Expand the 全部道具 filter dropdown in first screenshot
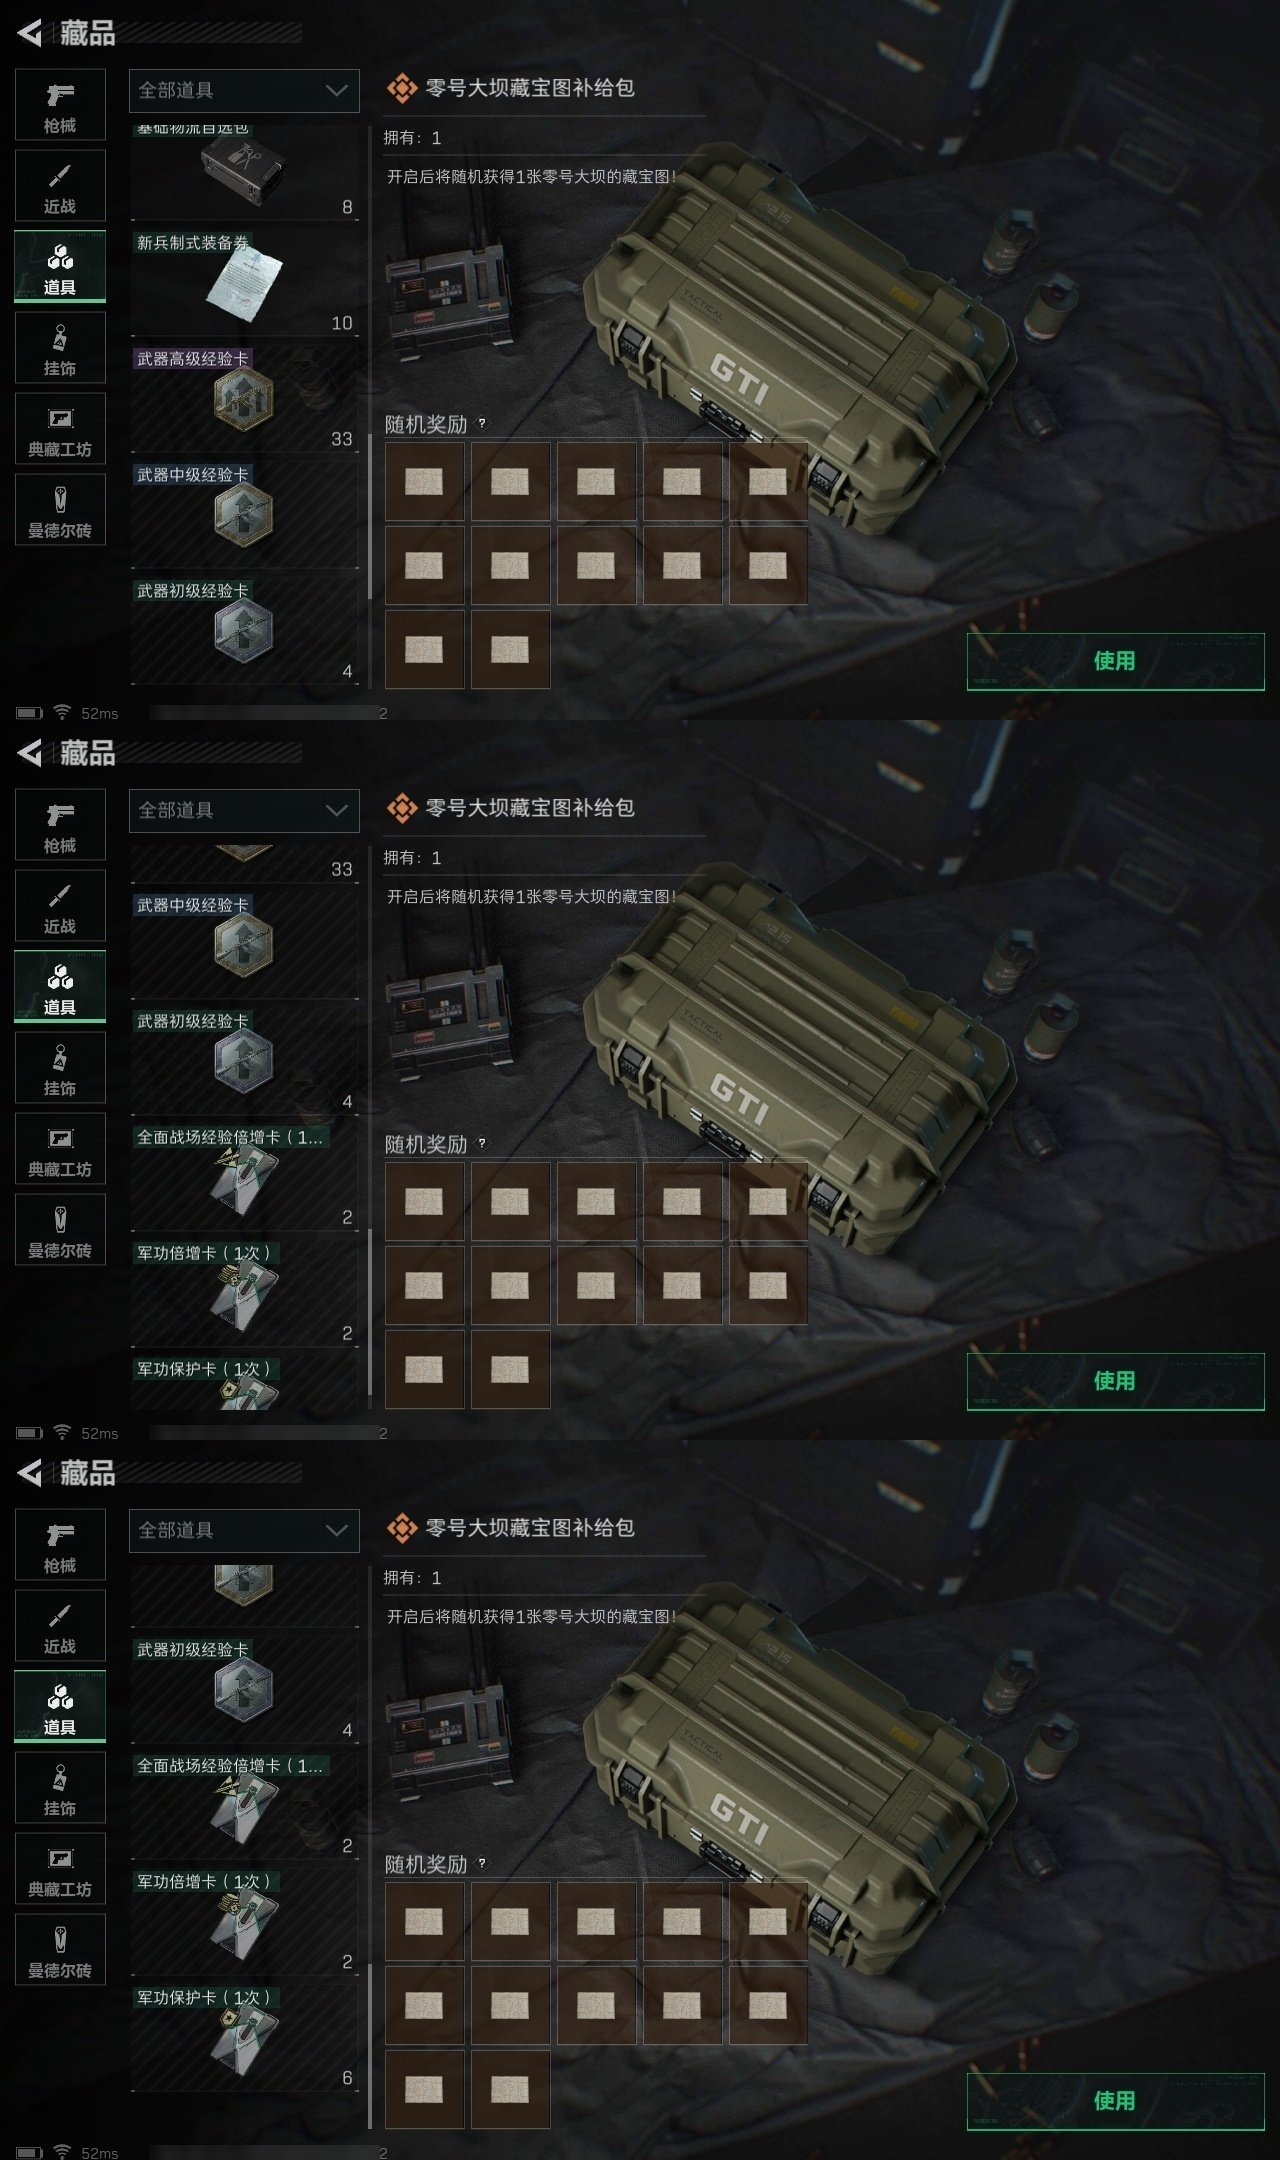Viewport: 1280px width, 2160px height. point(244,91)
